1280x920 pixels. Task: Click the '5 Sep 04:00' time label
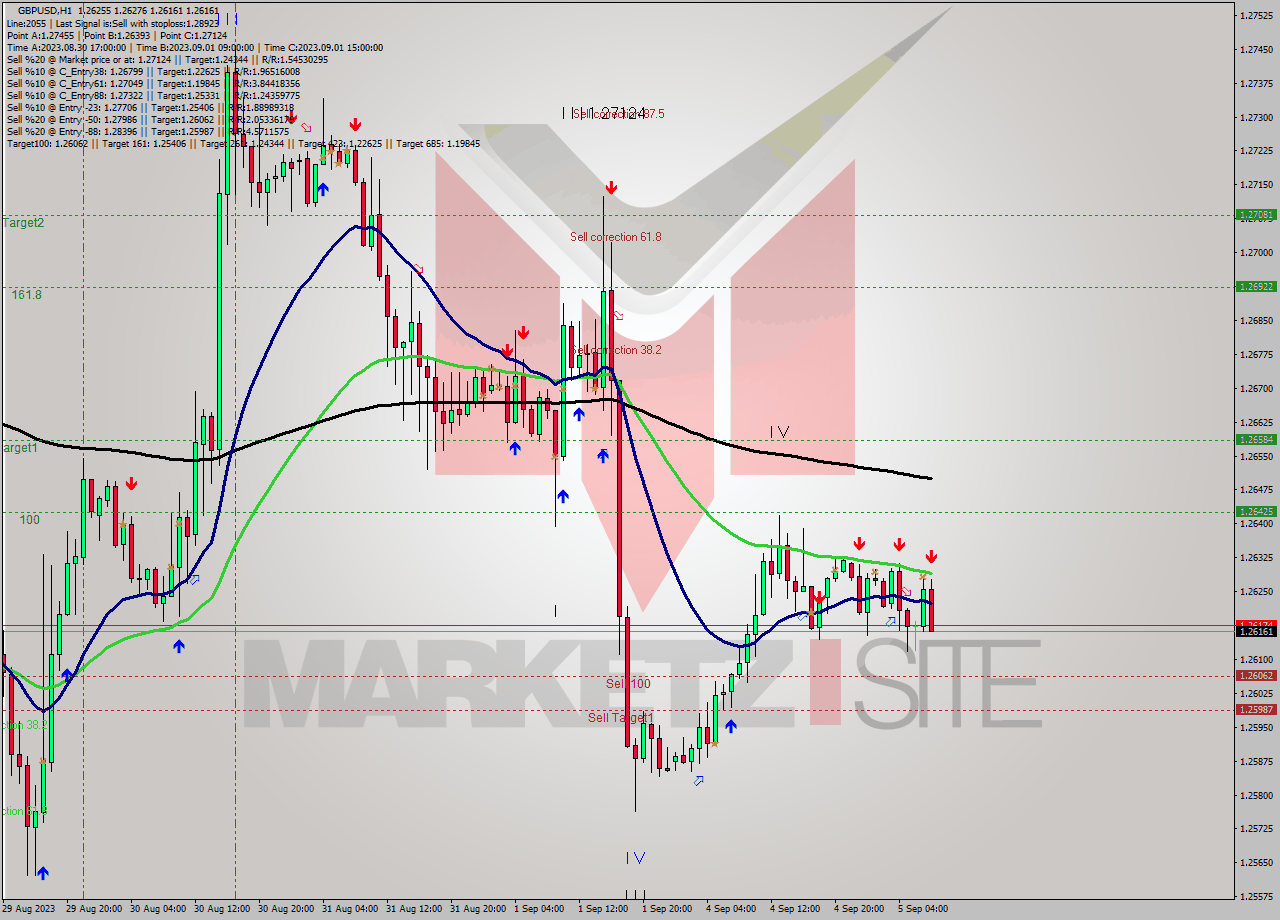tap(922, 909)
